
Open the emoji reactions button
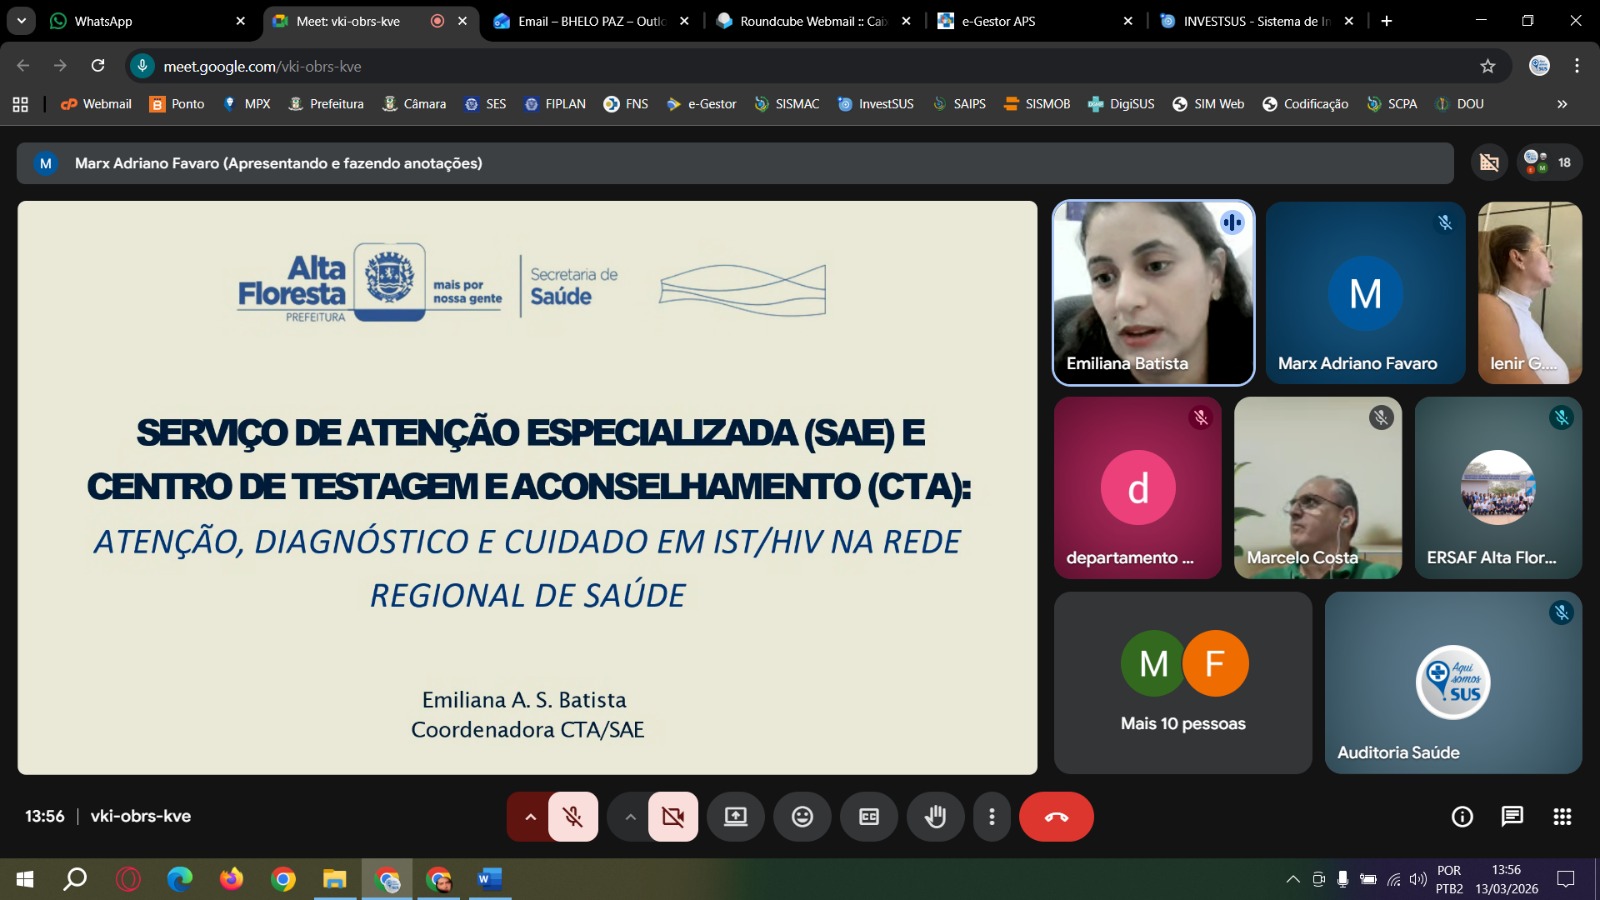pos(802,817)
